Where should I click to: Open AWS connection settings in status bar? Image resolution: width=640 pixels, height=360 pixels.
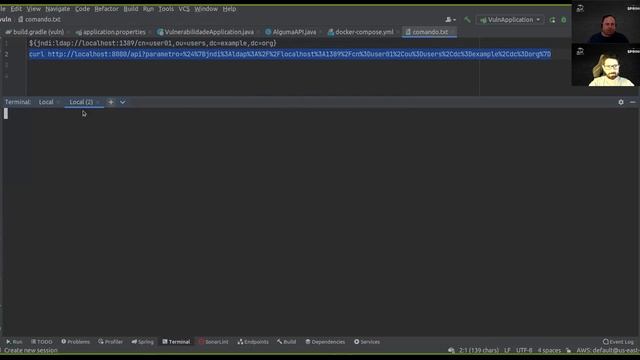pos(608,350)
